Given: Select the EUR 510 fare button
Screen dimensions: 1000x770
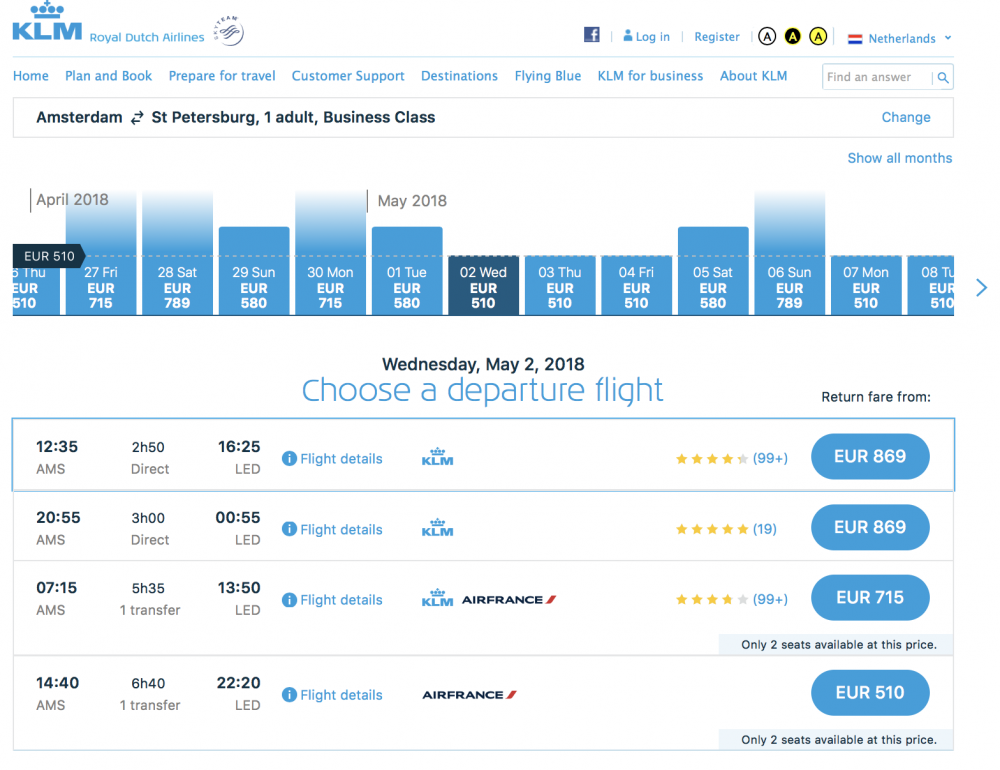Looking at the screenshot, I should [x=870, y=693].
